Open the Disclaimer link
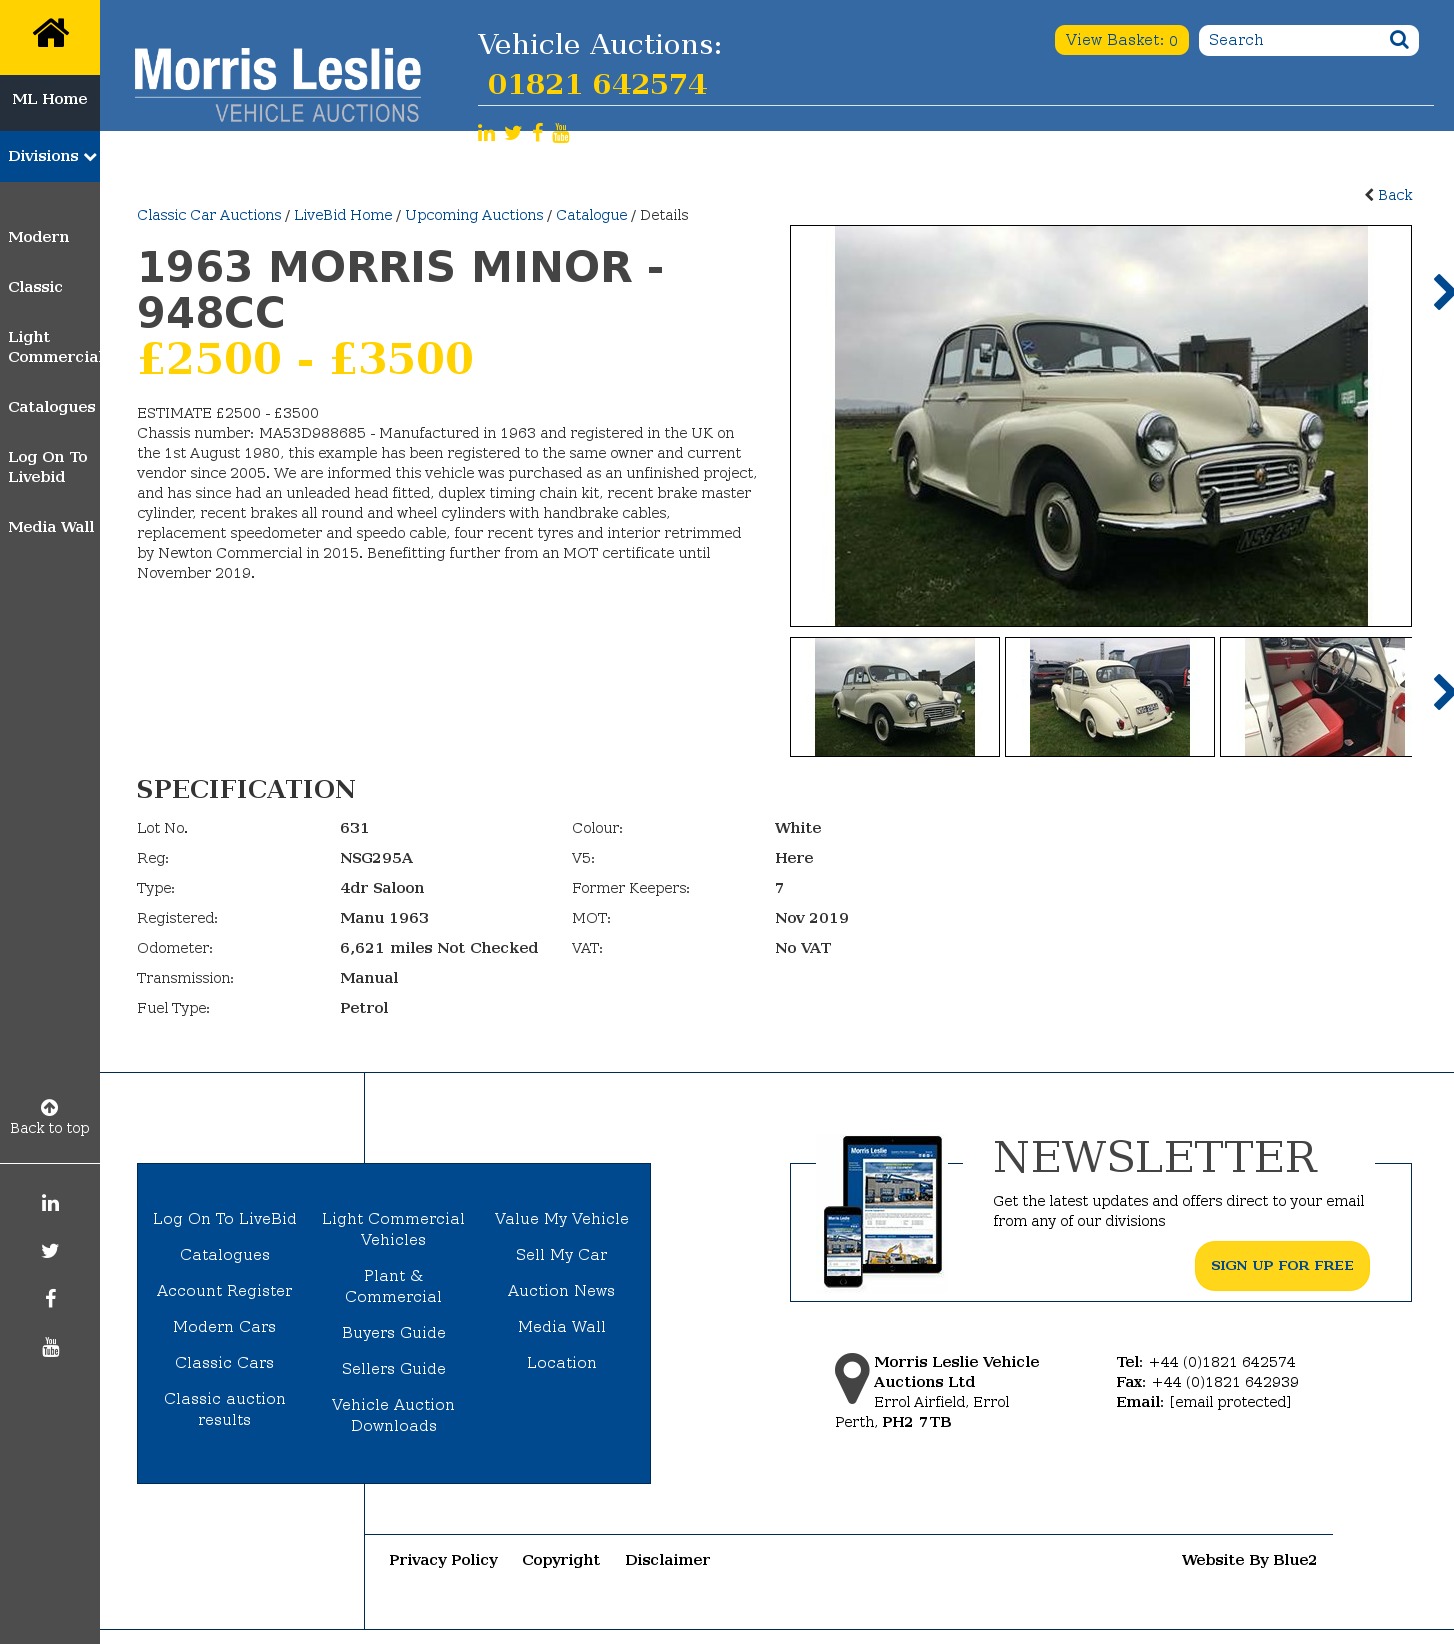Image resolution: width=1454 pixels, height=1644 pixels. [x=668, y=1560]
